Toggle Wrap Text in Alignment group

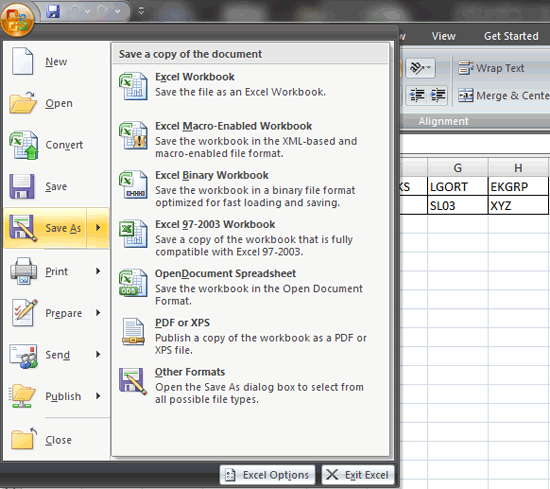click(x=491, y=68)
